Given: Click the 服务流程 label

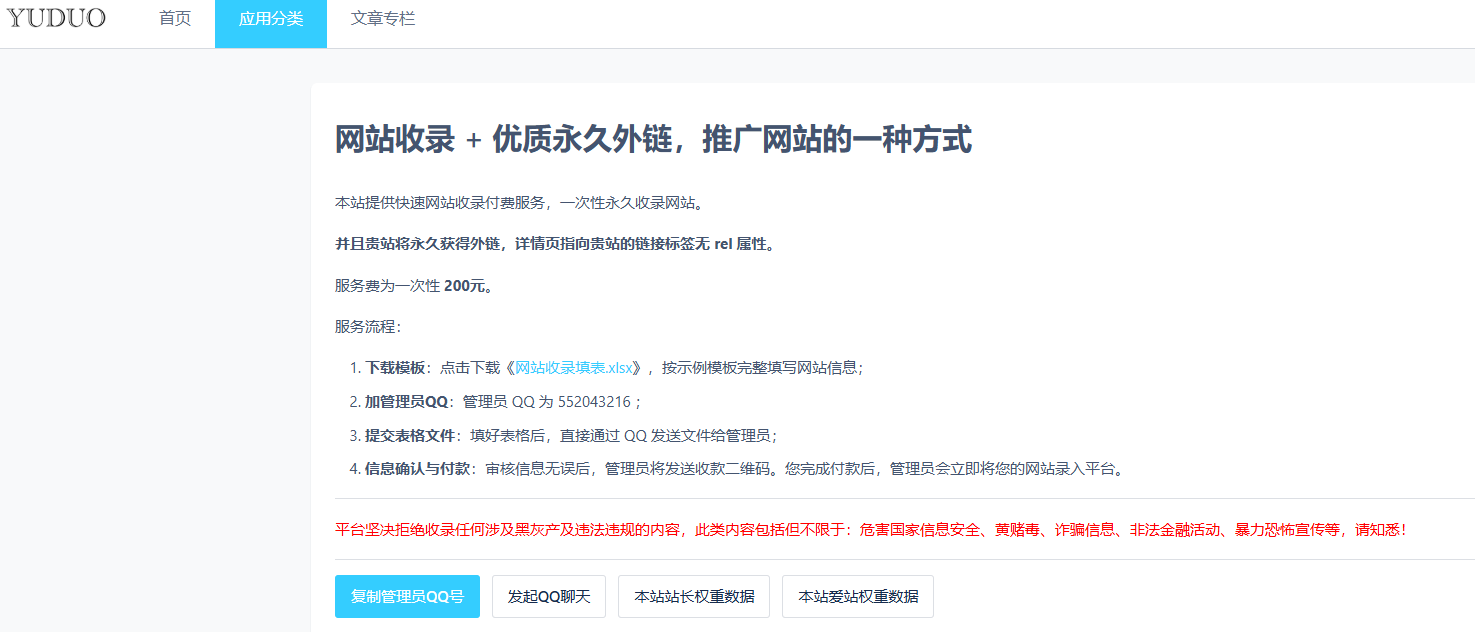Looking at the screenshot, I should tap(367, 326).
